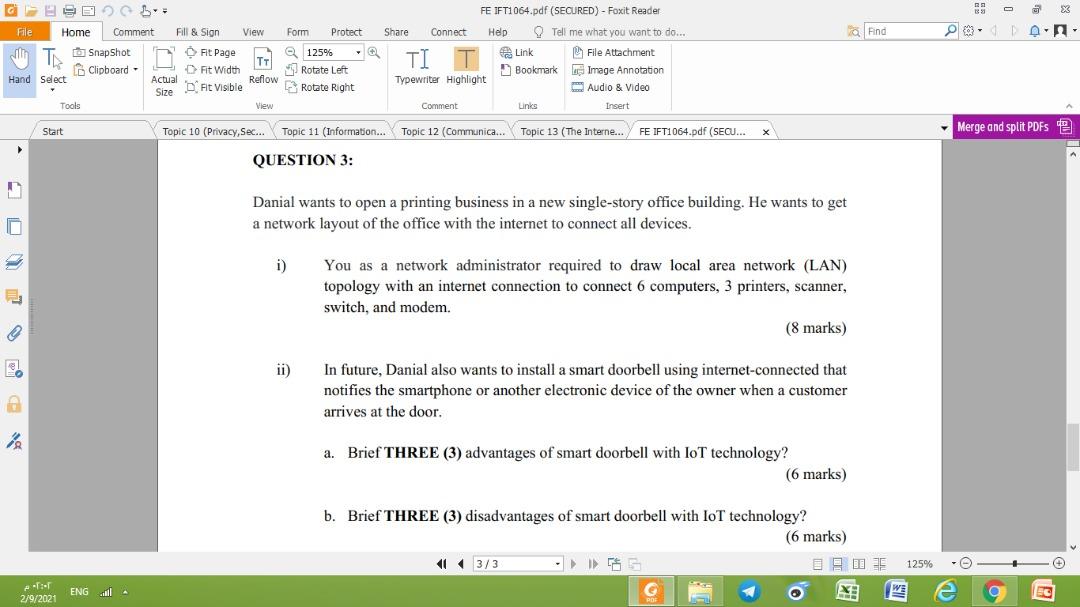Select the Highlight tool
The width and height of the screenshot is (1080, 607).
pyautogui.click(x=466, y=67)
